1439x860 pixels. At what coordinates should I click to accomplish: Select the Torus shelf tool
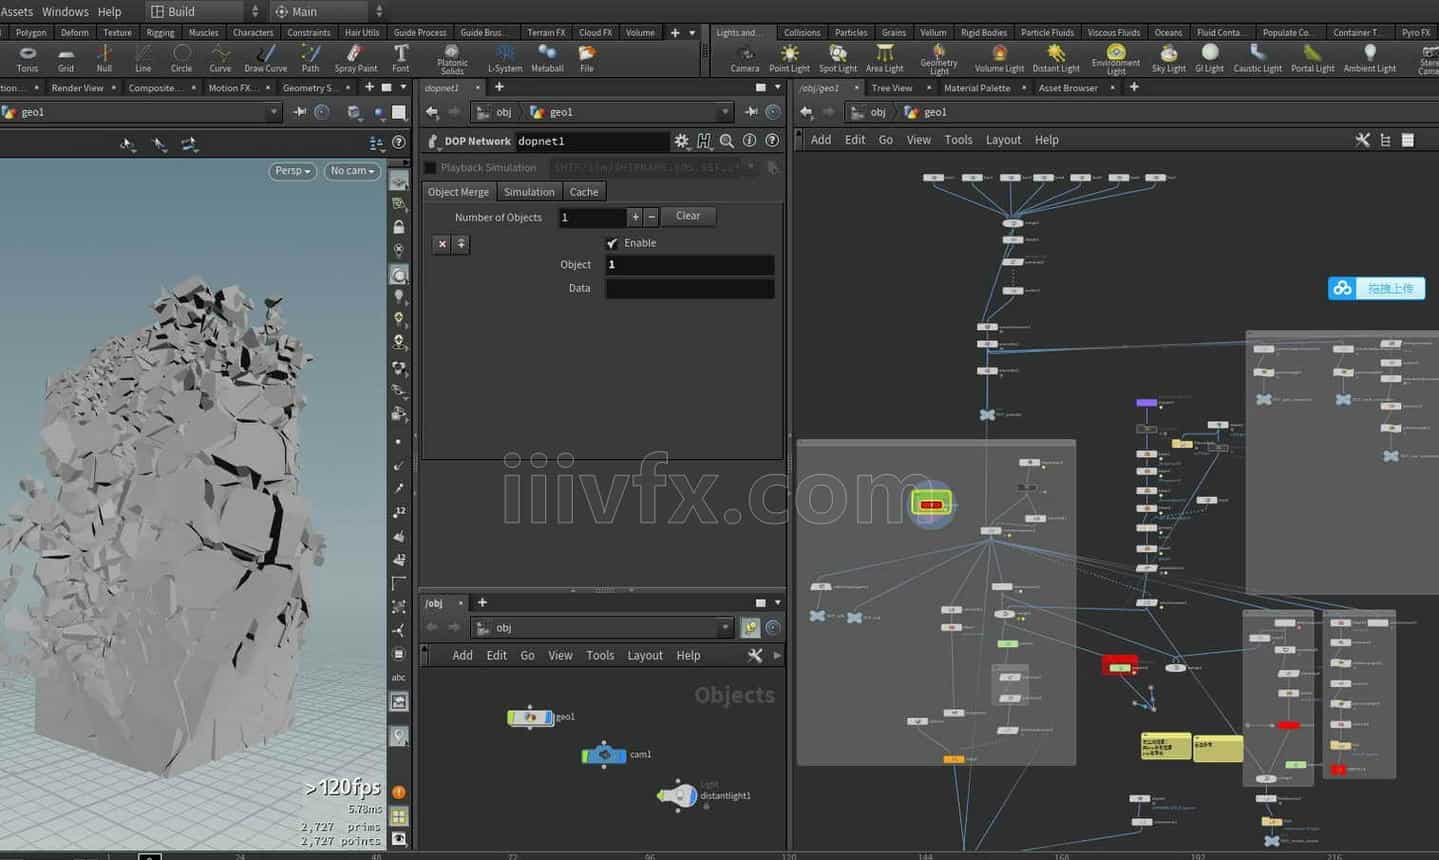pos(27,58)
